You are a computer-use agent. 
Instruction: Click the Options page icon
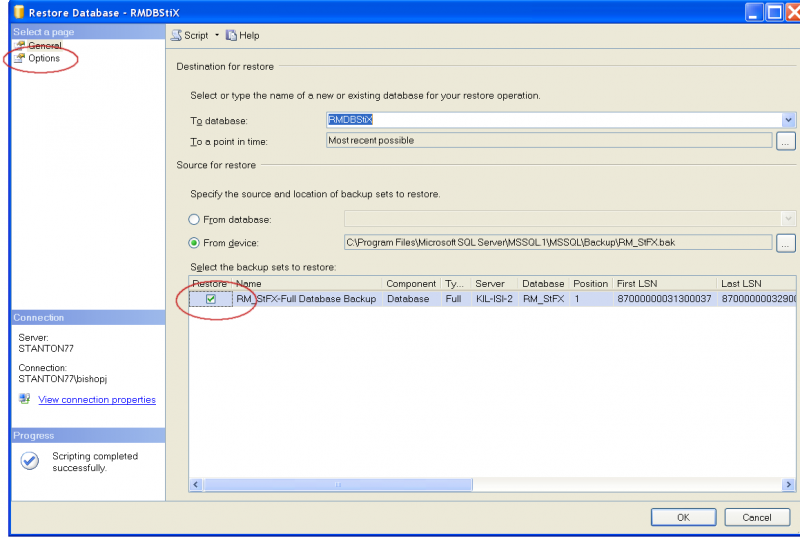[19, 58]
